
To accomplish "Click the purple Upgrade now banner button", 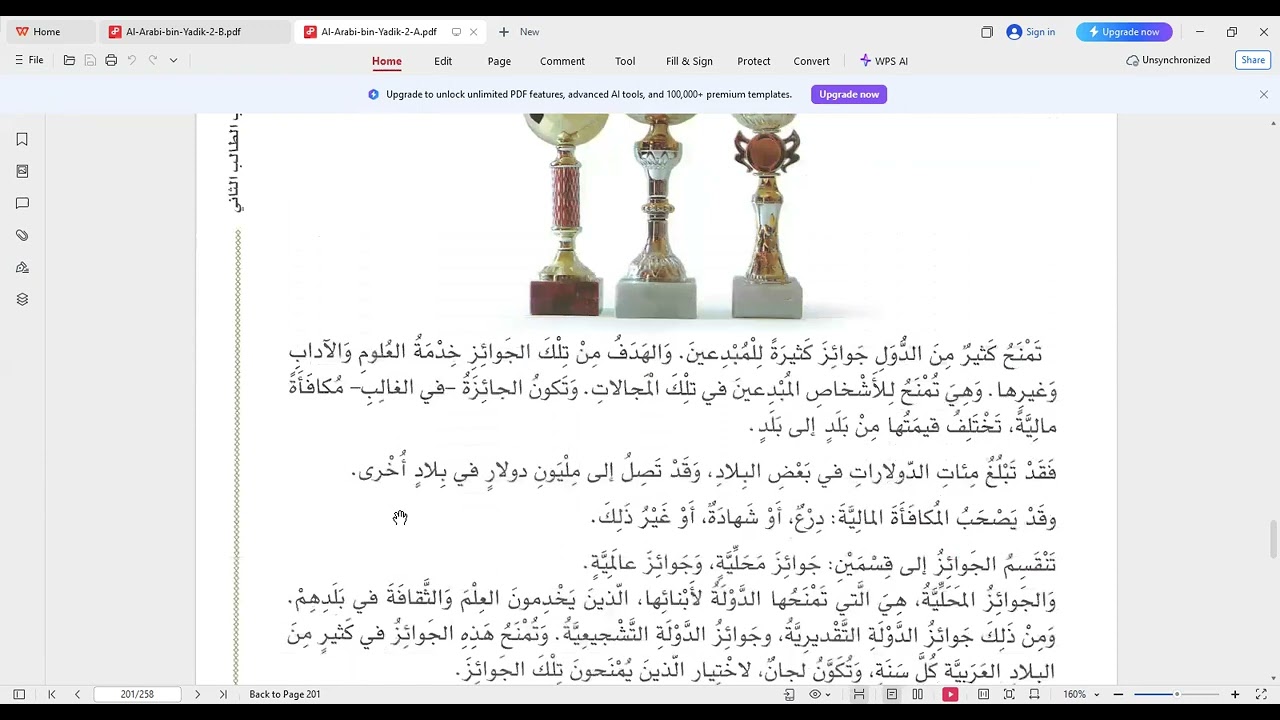I will (x=849, y=94).
